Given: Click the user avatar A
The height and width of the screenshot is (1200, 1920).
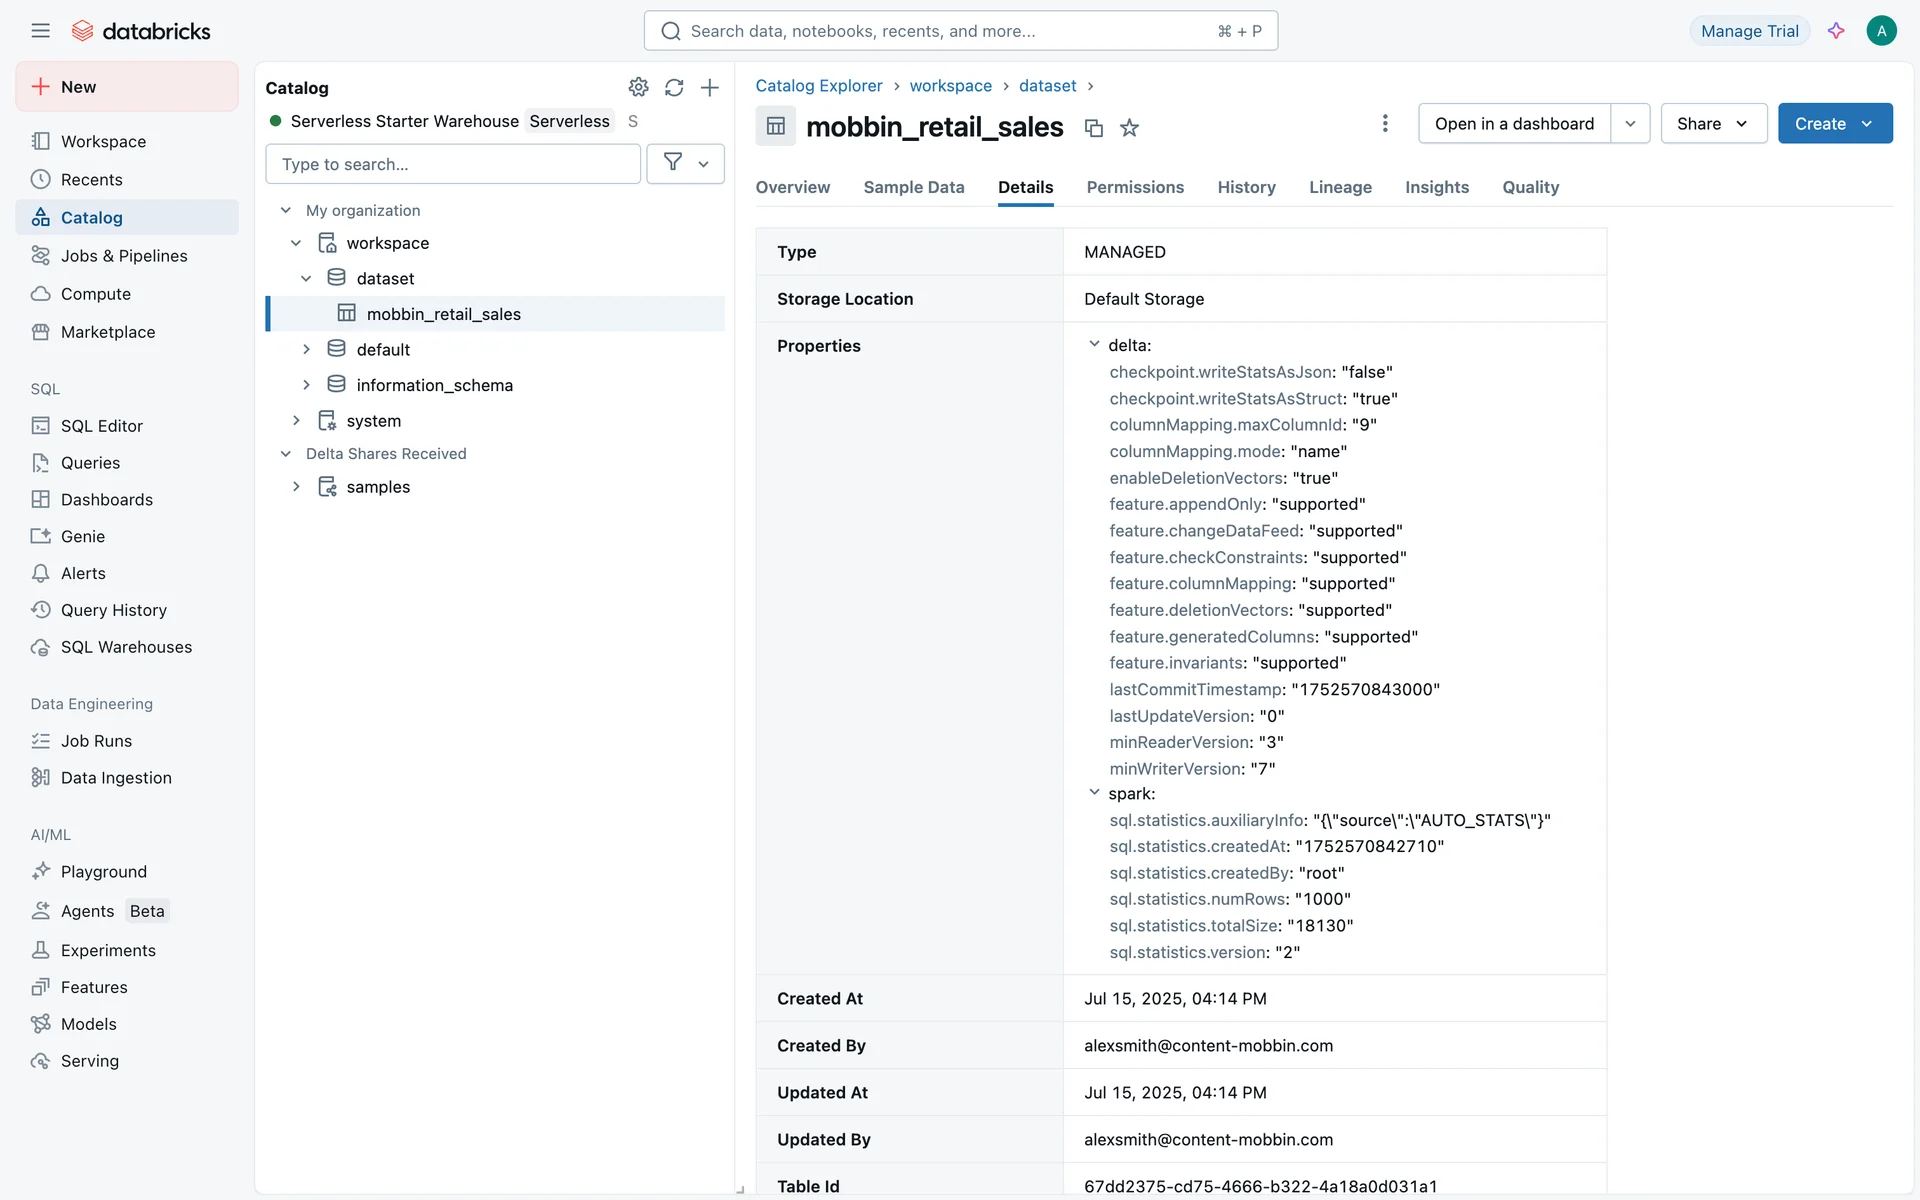Looking at the screenshot, I should click(1881, 31).
